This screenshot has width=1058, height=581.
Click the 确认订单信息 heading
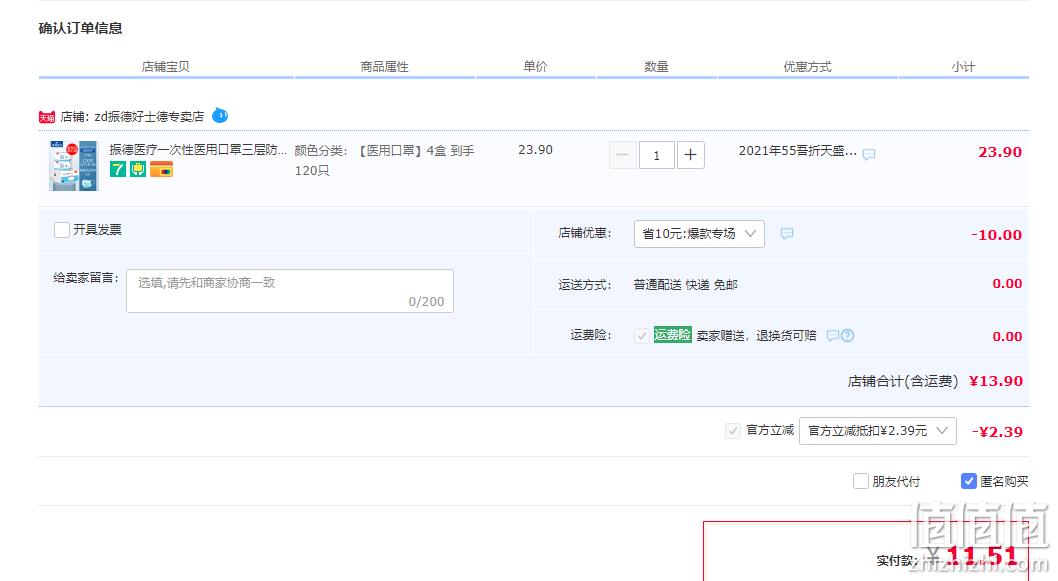click(x=80, y=28)
